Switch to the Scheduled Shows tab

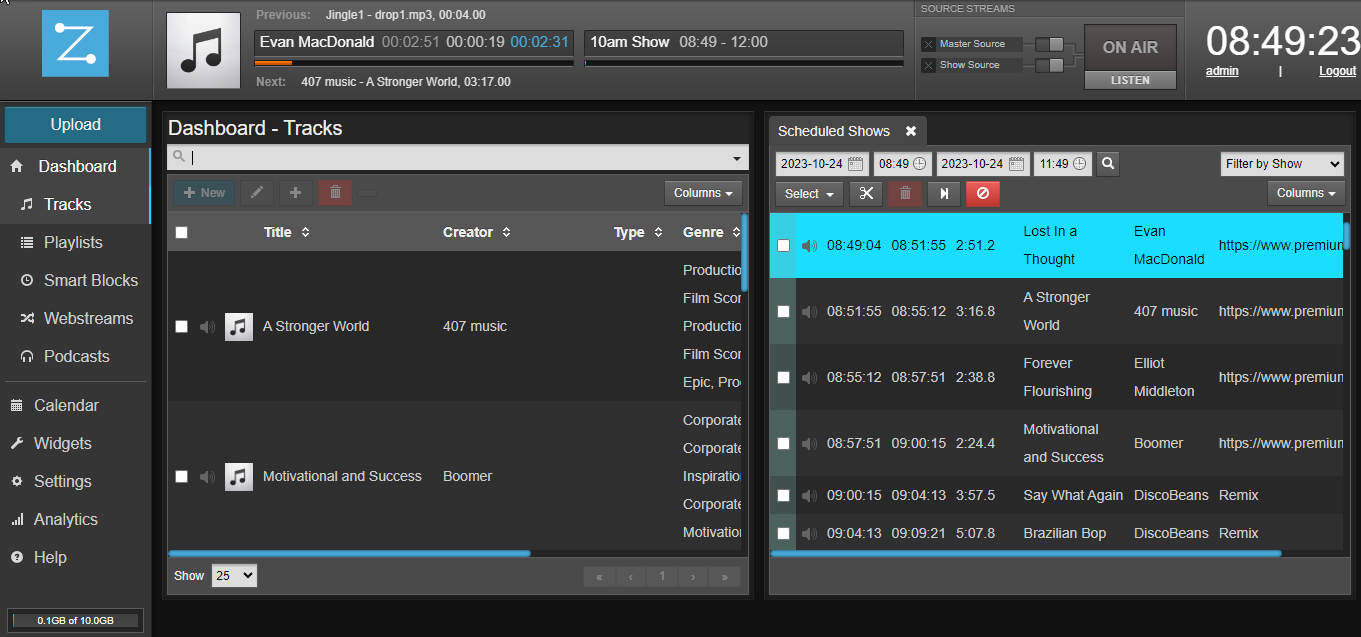[834, 130]
